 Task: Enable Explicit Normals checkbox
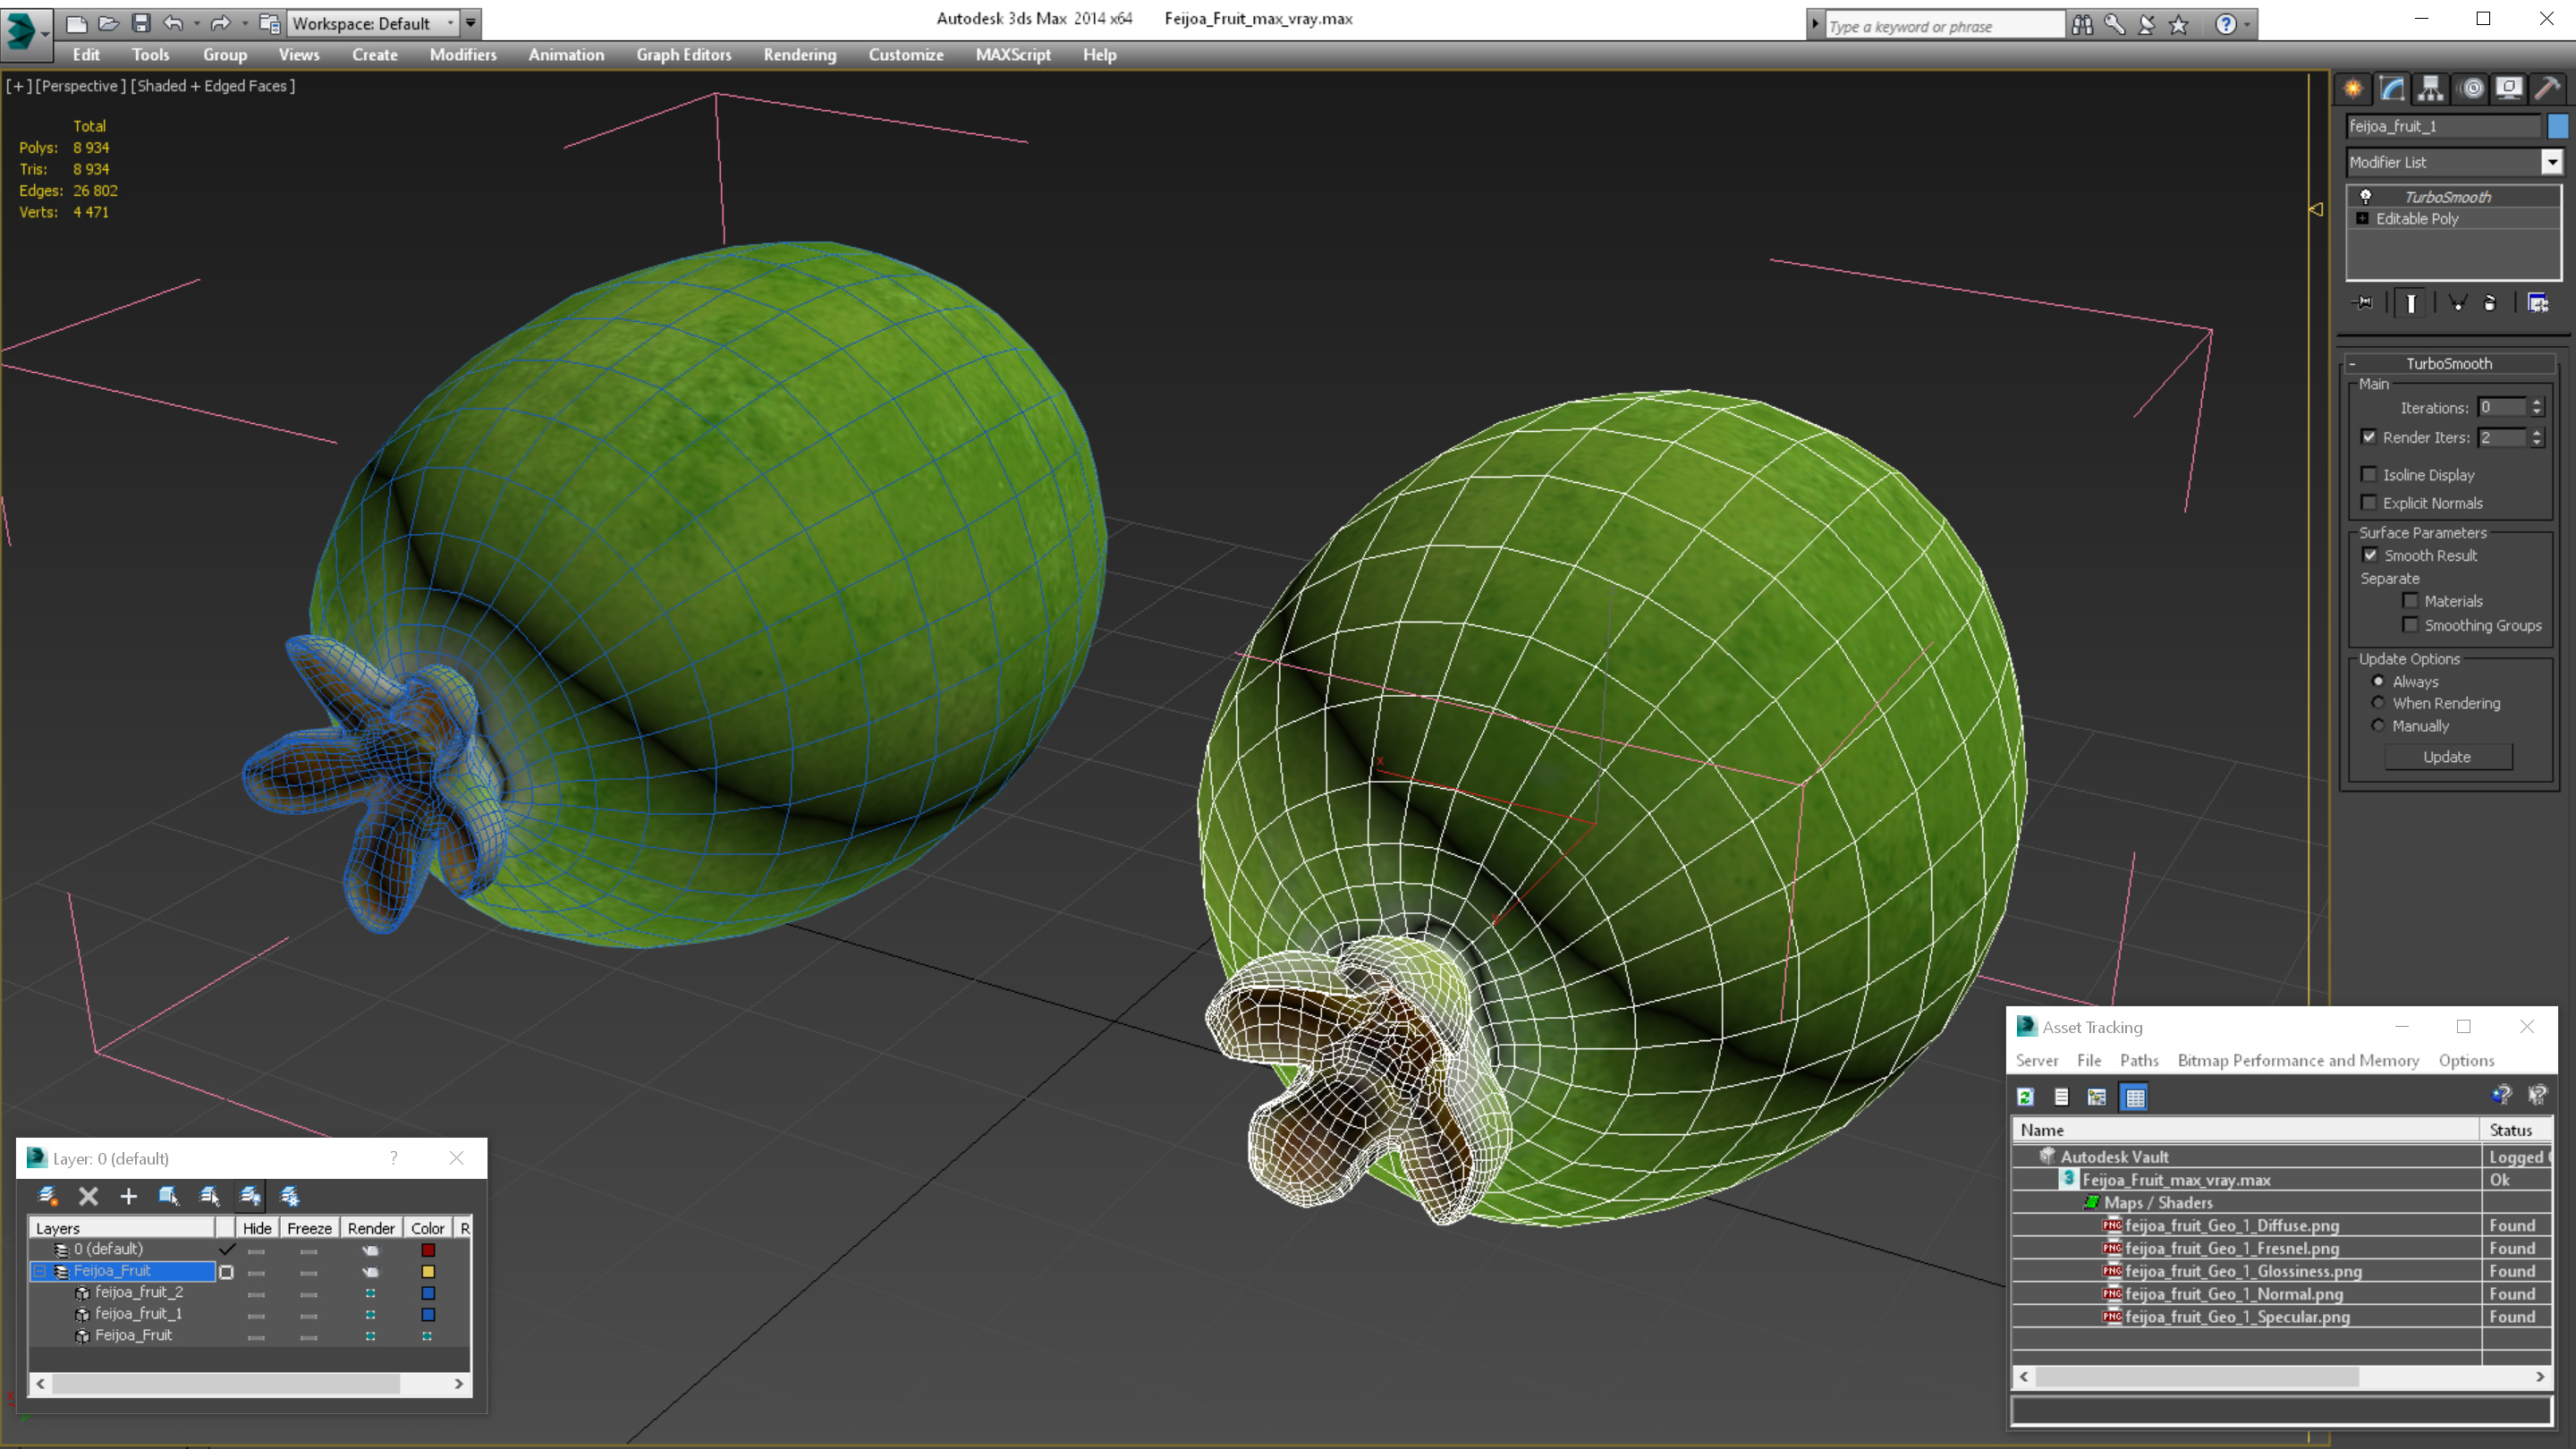(x=2369, y=502)
